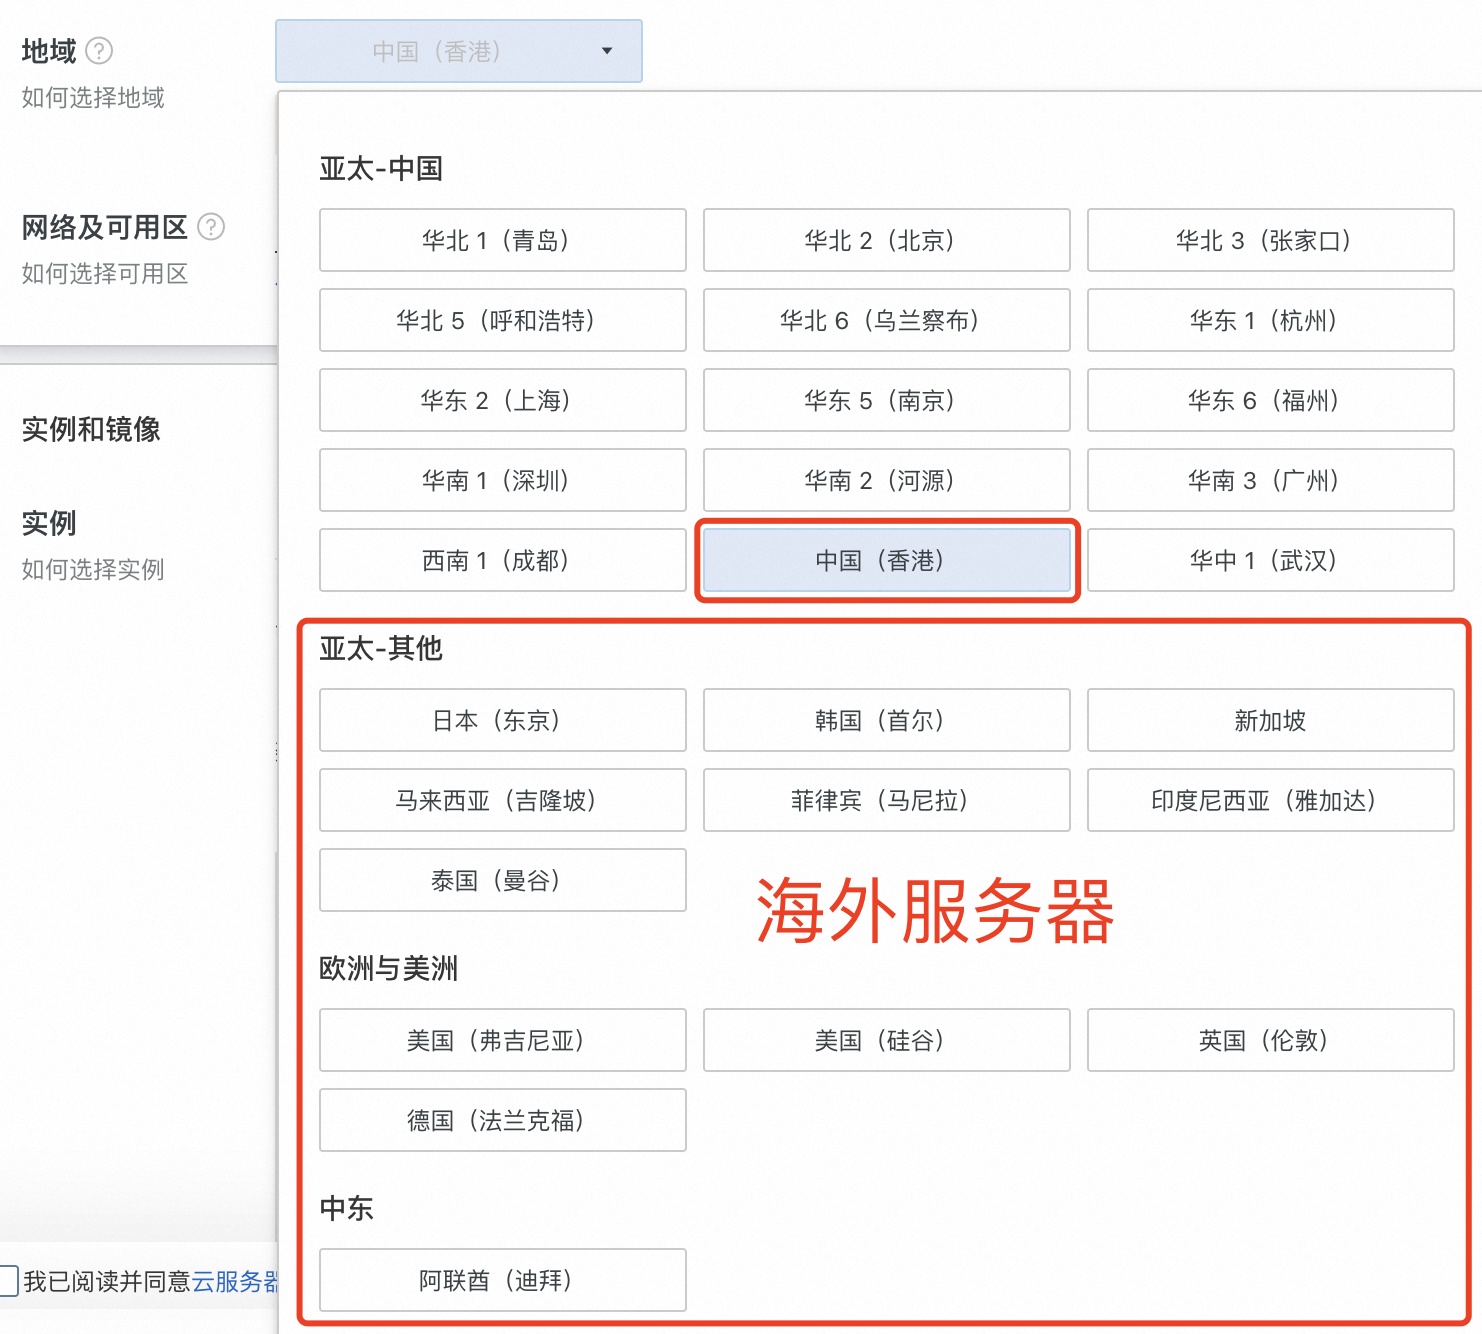Choose region 华南 2（河源）
1482x1334 pixels.
tap(887, 480)
